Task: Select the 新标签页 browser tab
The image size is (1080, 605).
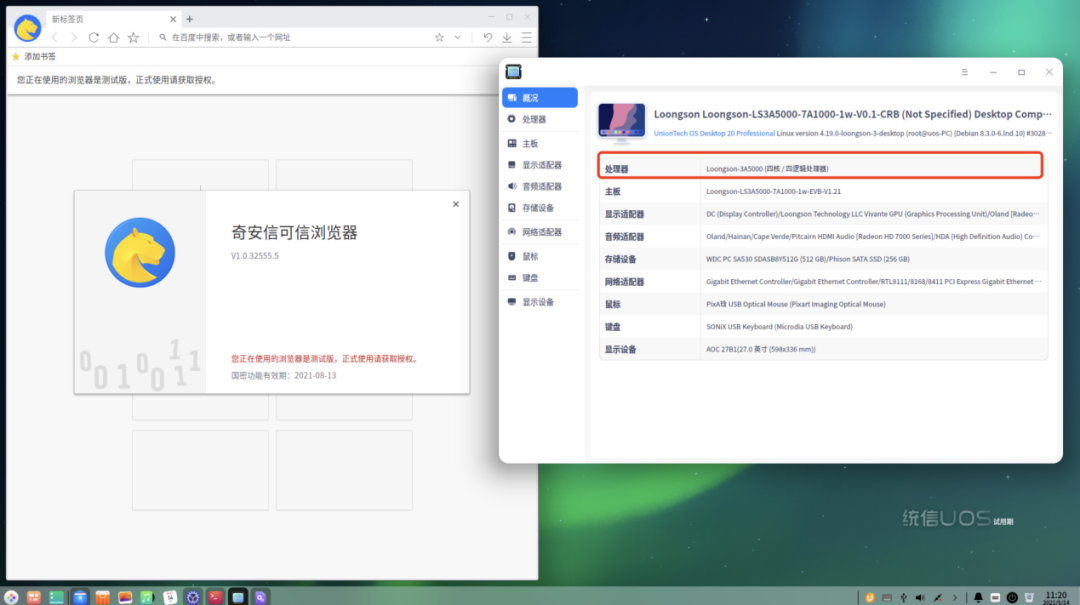Action: (114, 19)
